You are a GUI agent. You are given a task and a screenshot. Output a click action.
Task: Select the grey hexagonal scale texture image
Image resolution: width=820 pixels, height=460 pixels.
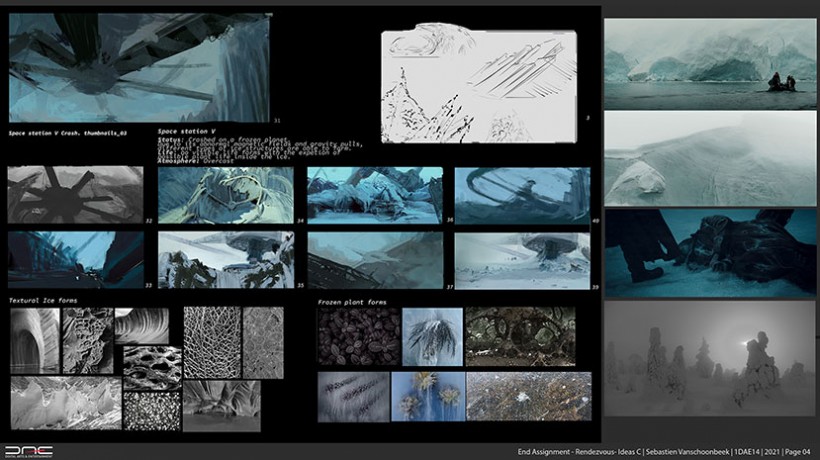263,342
